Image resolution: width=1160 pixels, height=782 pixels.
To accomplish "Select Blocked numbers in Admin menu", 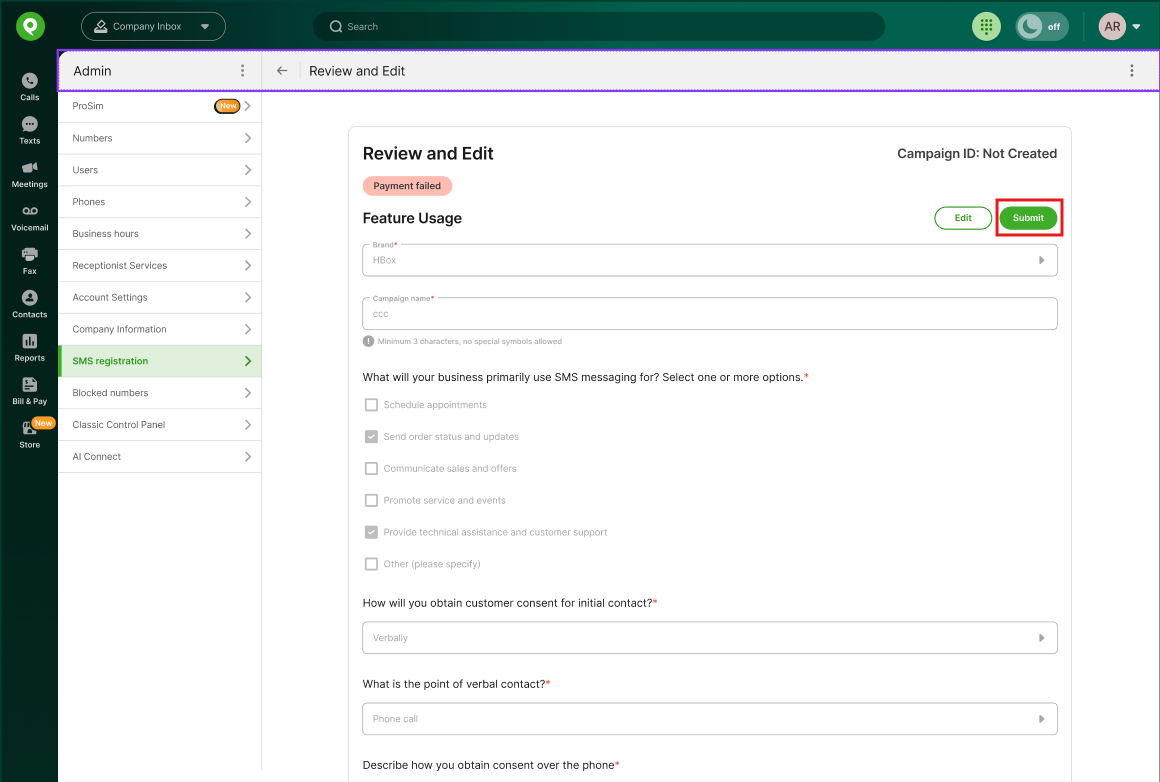I will [160, 393].
